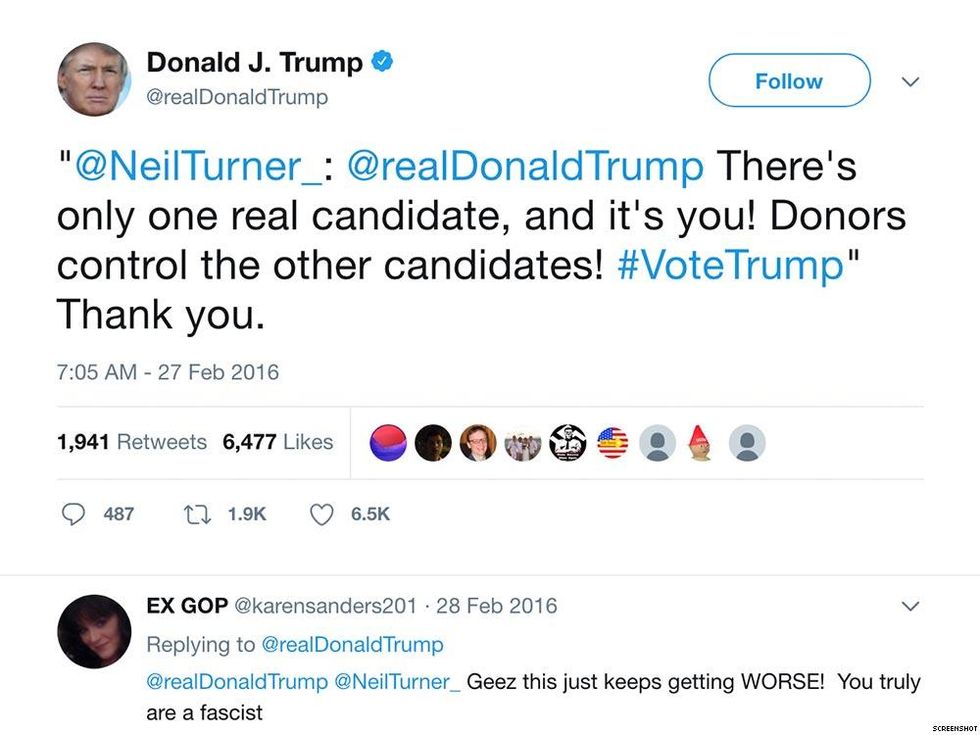
Task: Like the tweet with the heart icon
Action: 320,514
